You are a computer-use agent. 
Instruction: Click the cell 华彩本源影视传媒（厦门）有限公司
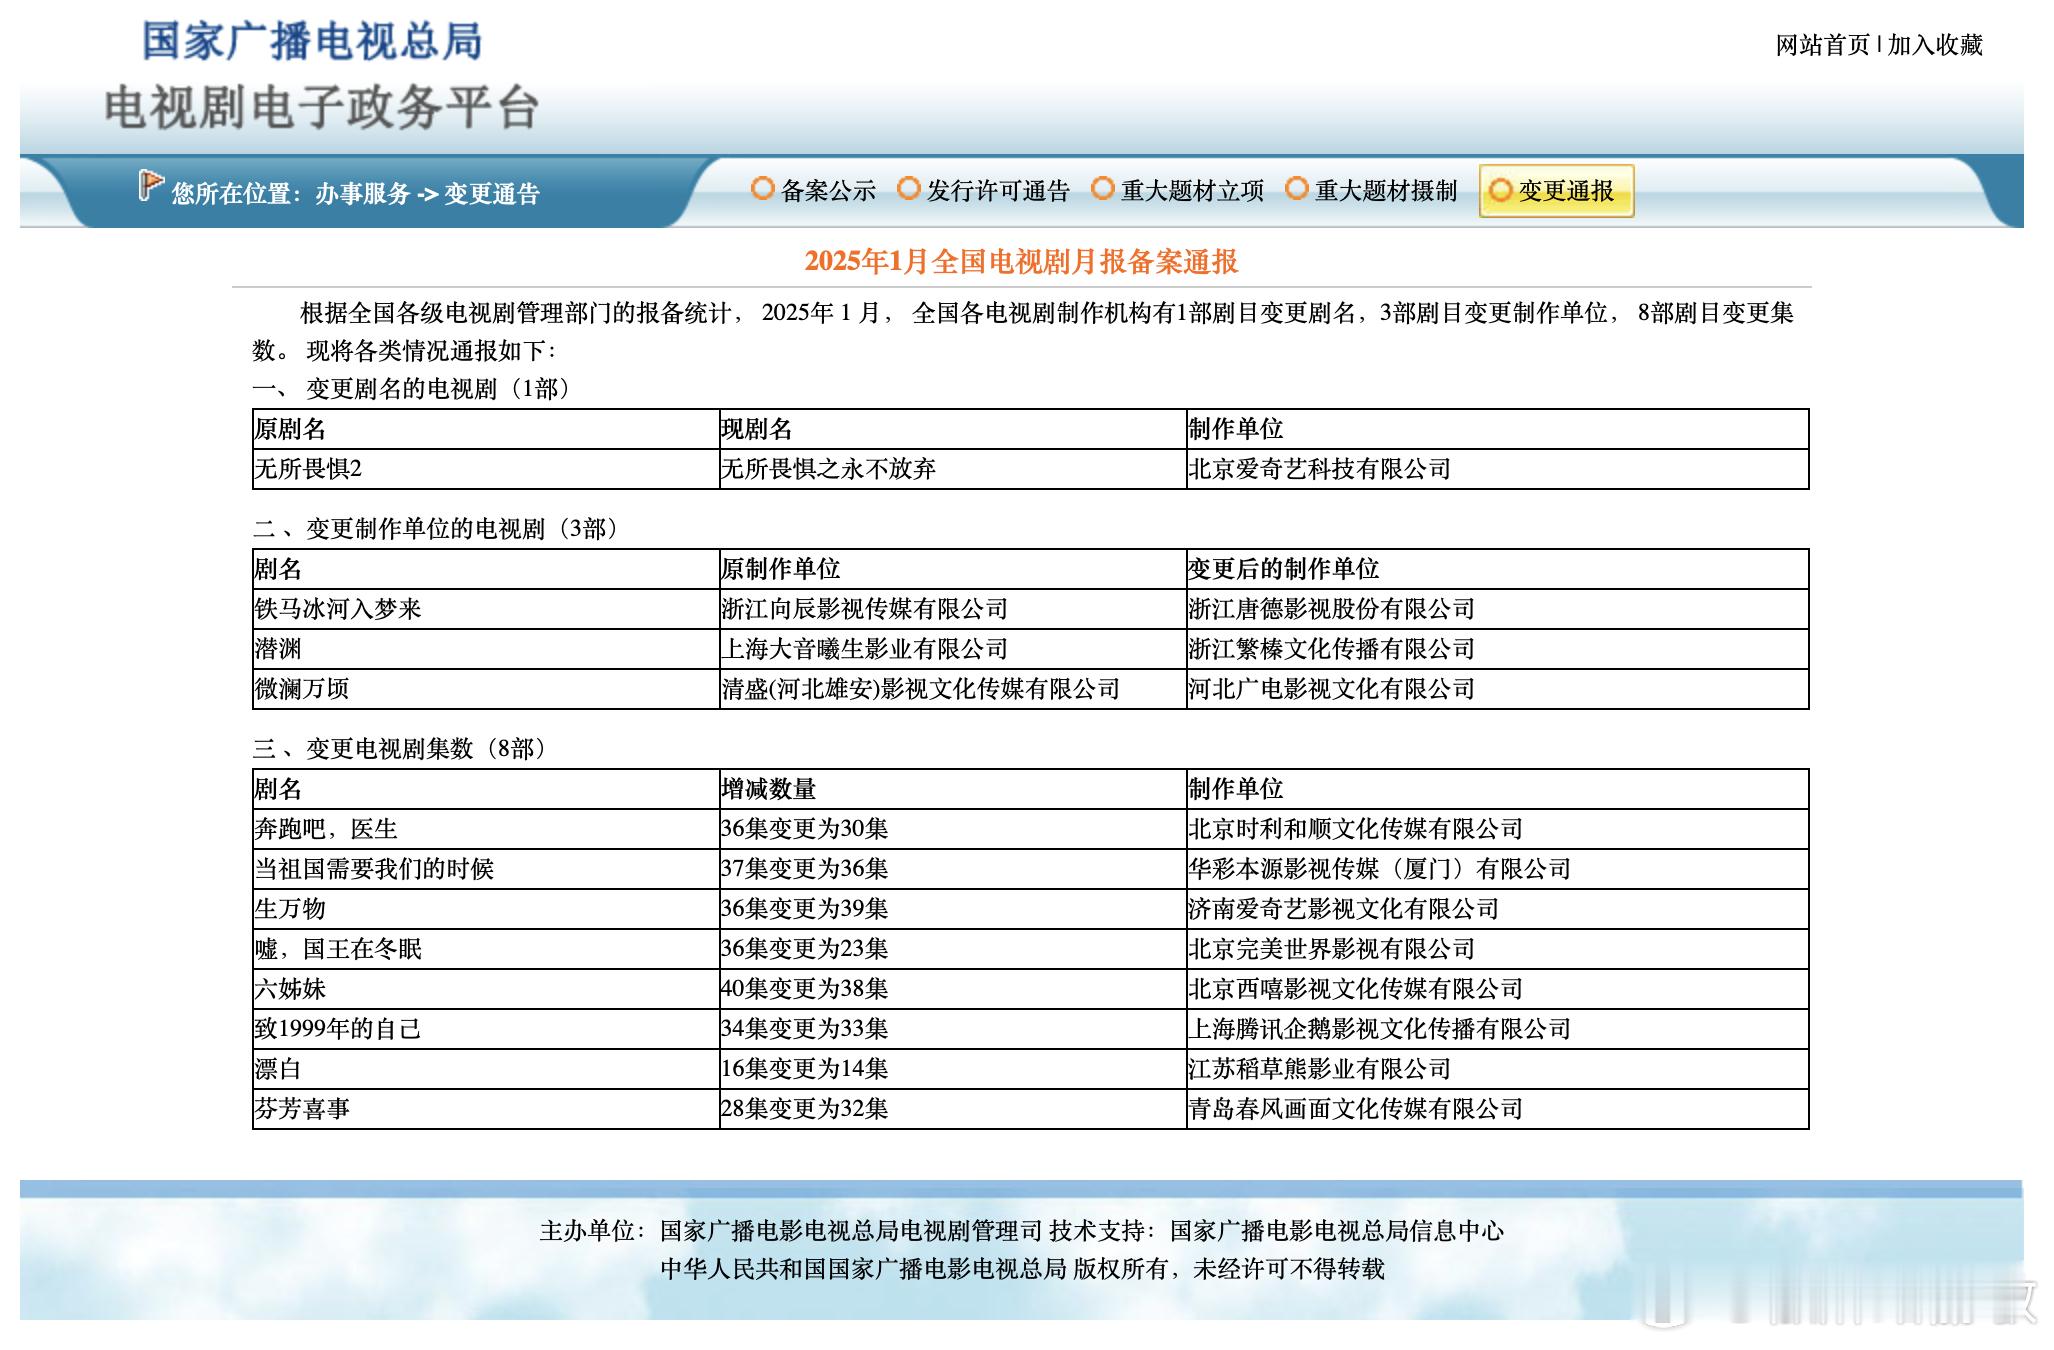pyautogui.click(x=1497, y=869)
